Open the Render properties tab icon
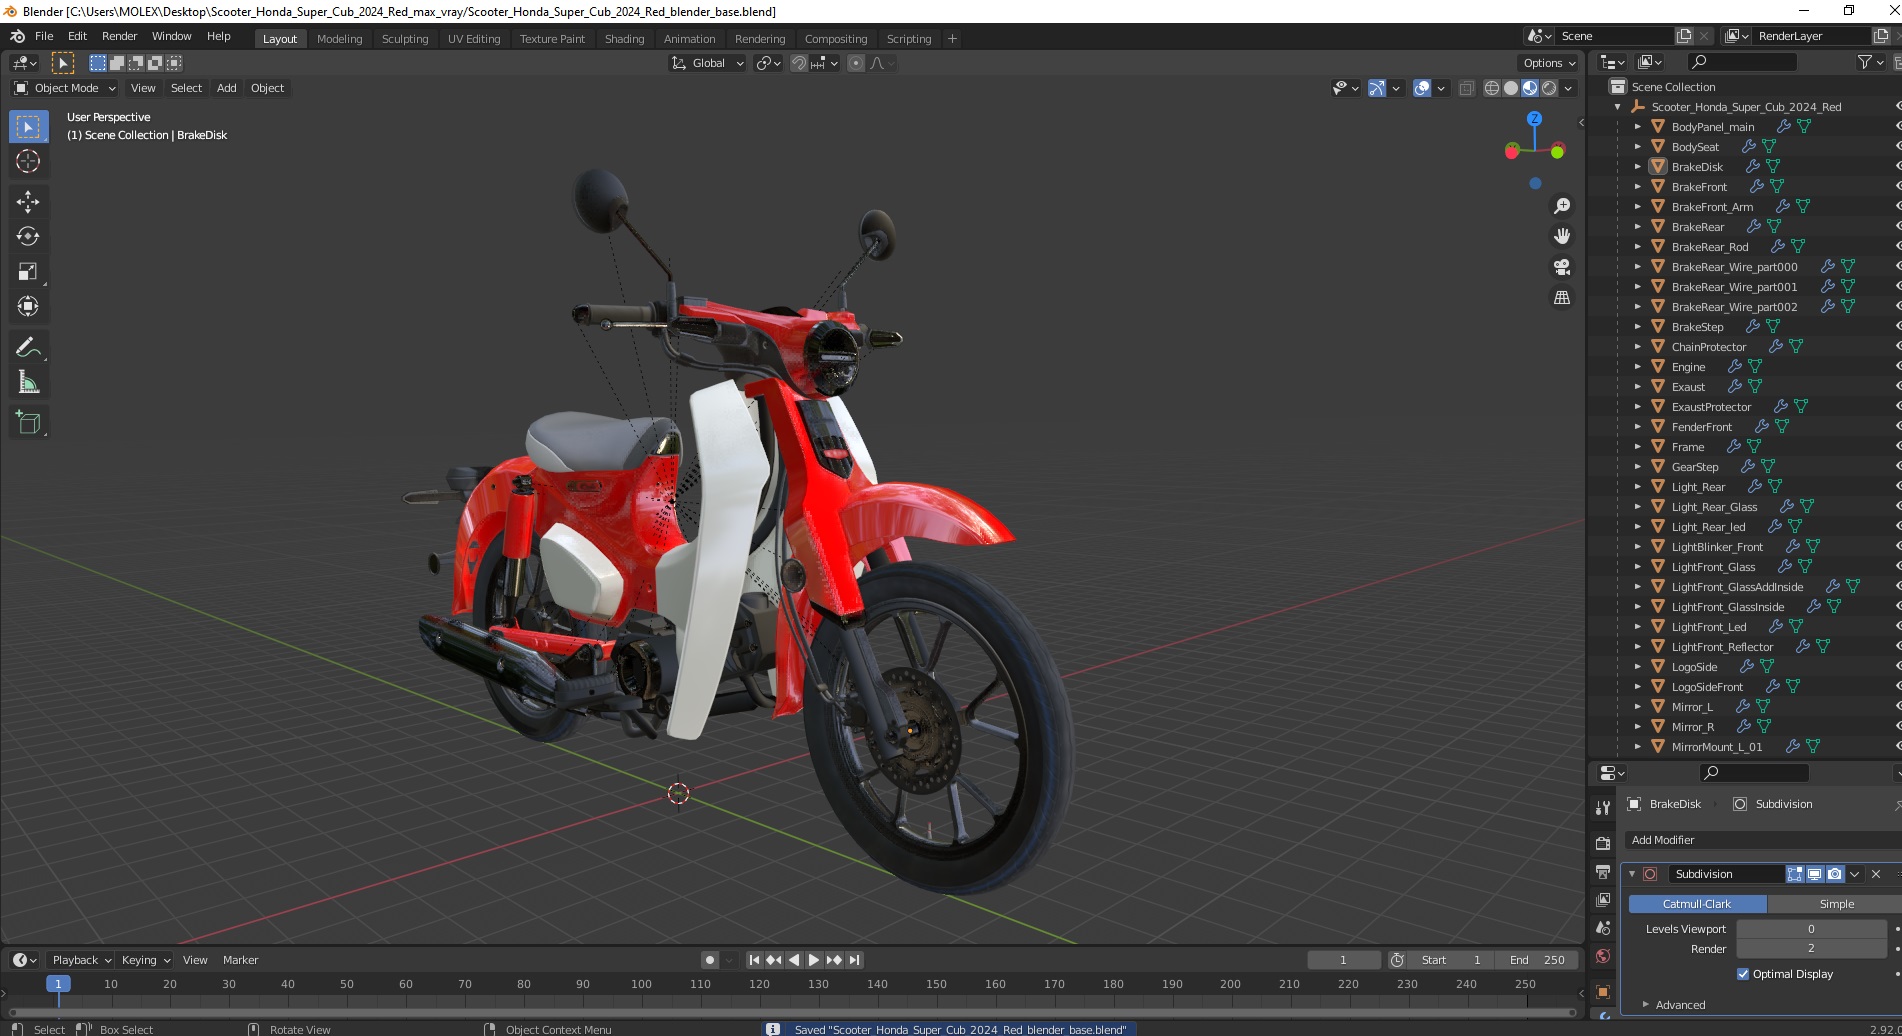The width and height of the screenshot is (1902, 1036). coord(1603,844)
